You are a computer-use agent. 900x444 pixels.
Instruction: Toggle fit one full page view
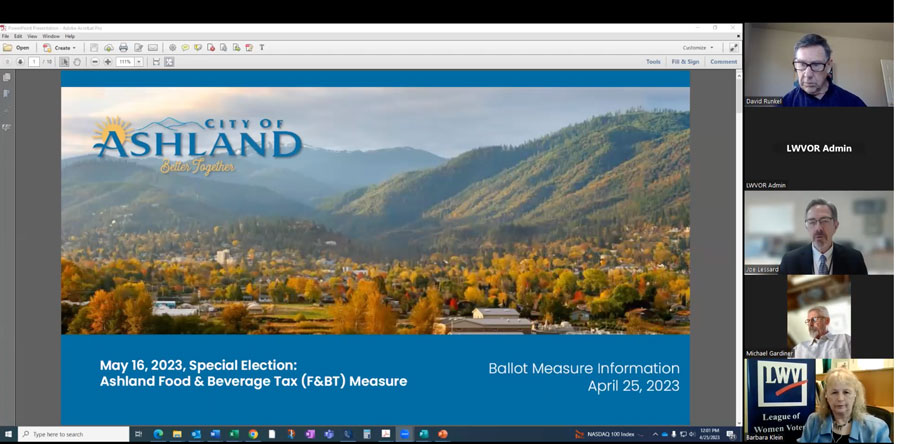tap(169, 61)
